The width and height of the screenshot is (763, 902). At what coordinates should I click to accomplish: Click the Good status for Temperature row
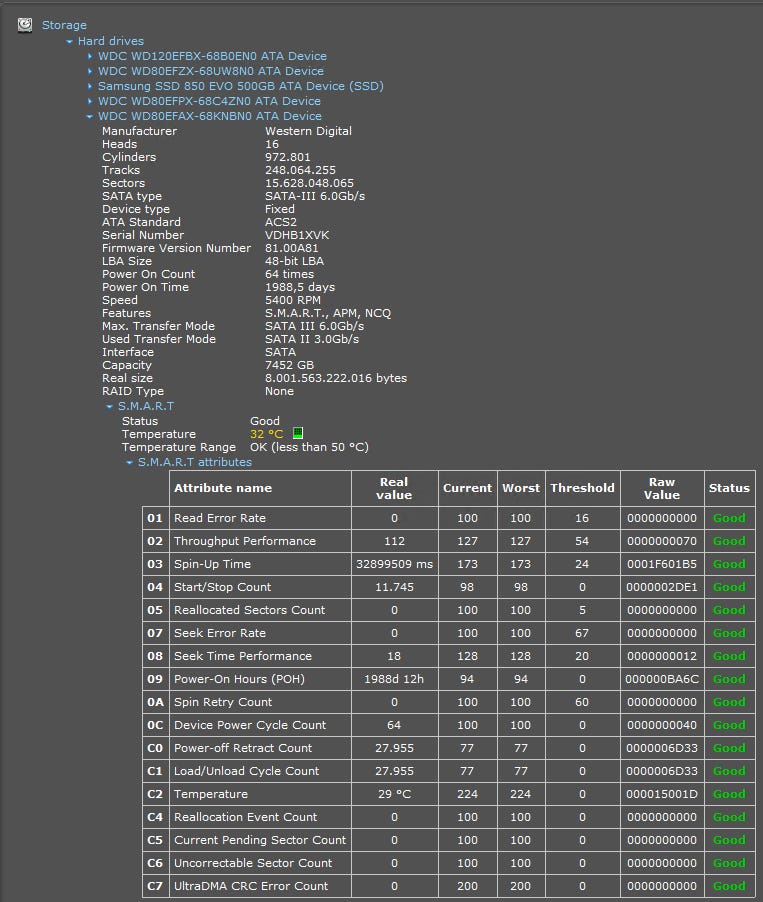(728, 794)
